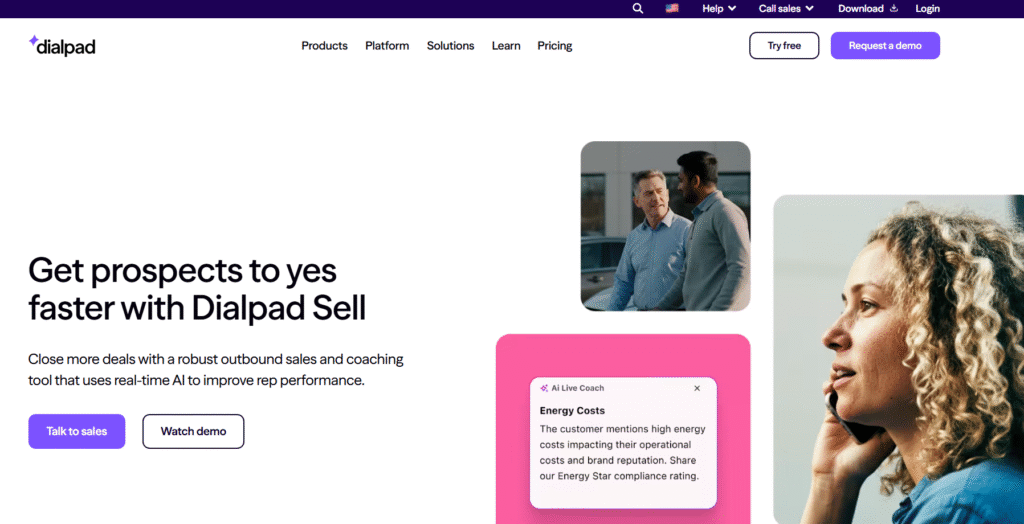Viewport: 1024px width, 524px height.
Task: Click the search magnifier icon
Action: pyautogui.click(x=638, y=9)
